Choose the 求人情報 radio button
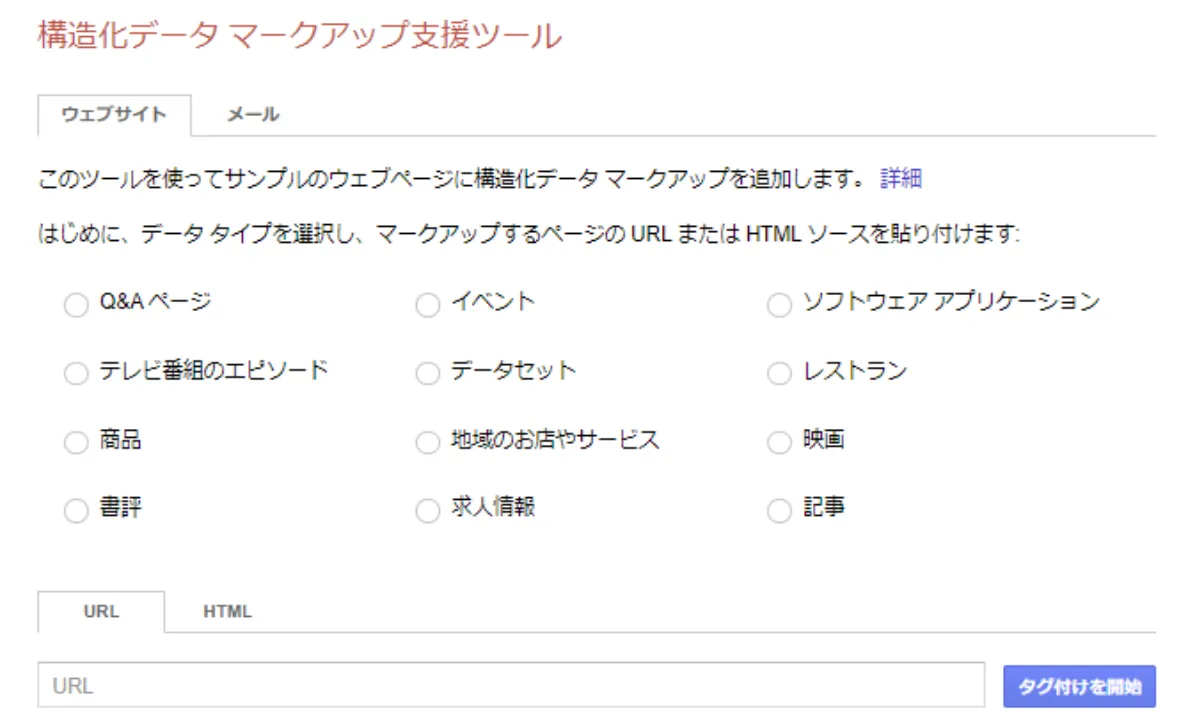 pyautogui.click(x=427, y=510)
